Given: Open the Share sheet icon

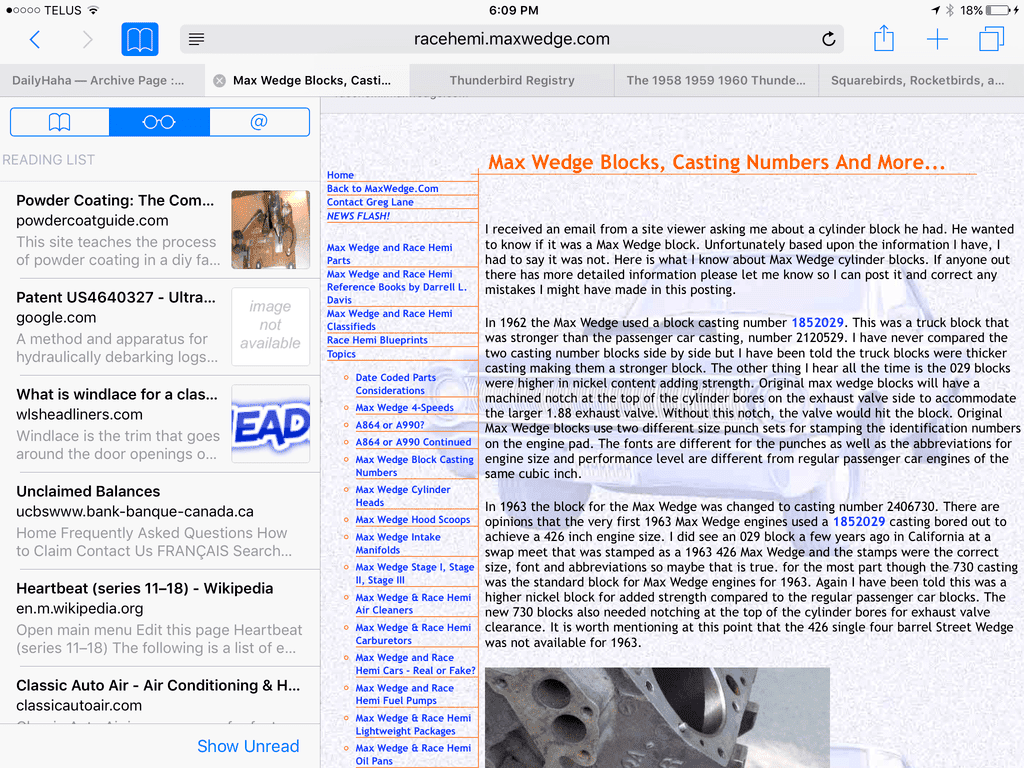Looking at the screenshot, I should pos(884,38).
